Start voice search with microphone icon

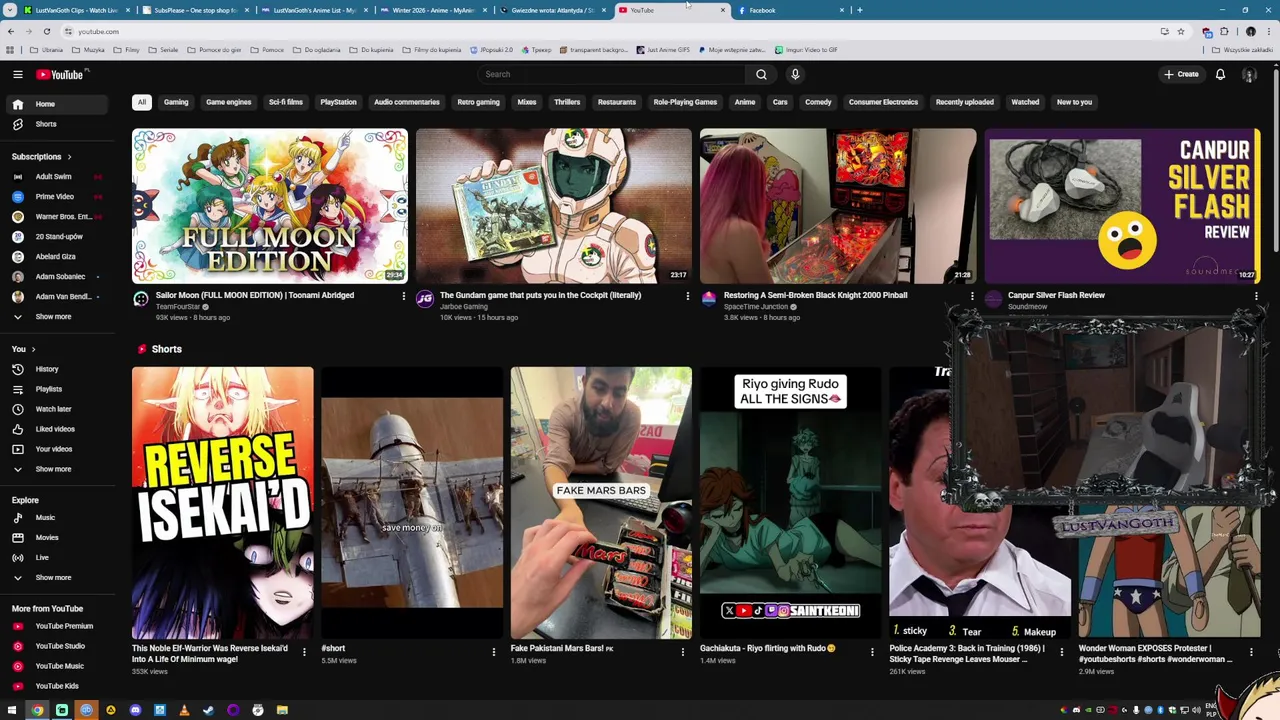tap(795, 74)
